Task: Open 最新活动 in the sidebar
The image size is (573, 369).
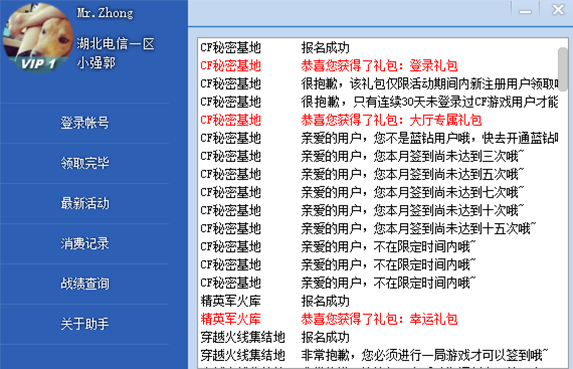Action: point(85,203)
